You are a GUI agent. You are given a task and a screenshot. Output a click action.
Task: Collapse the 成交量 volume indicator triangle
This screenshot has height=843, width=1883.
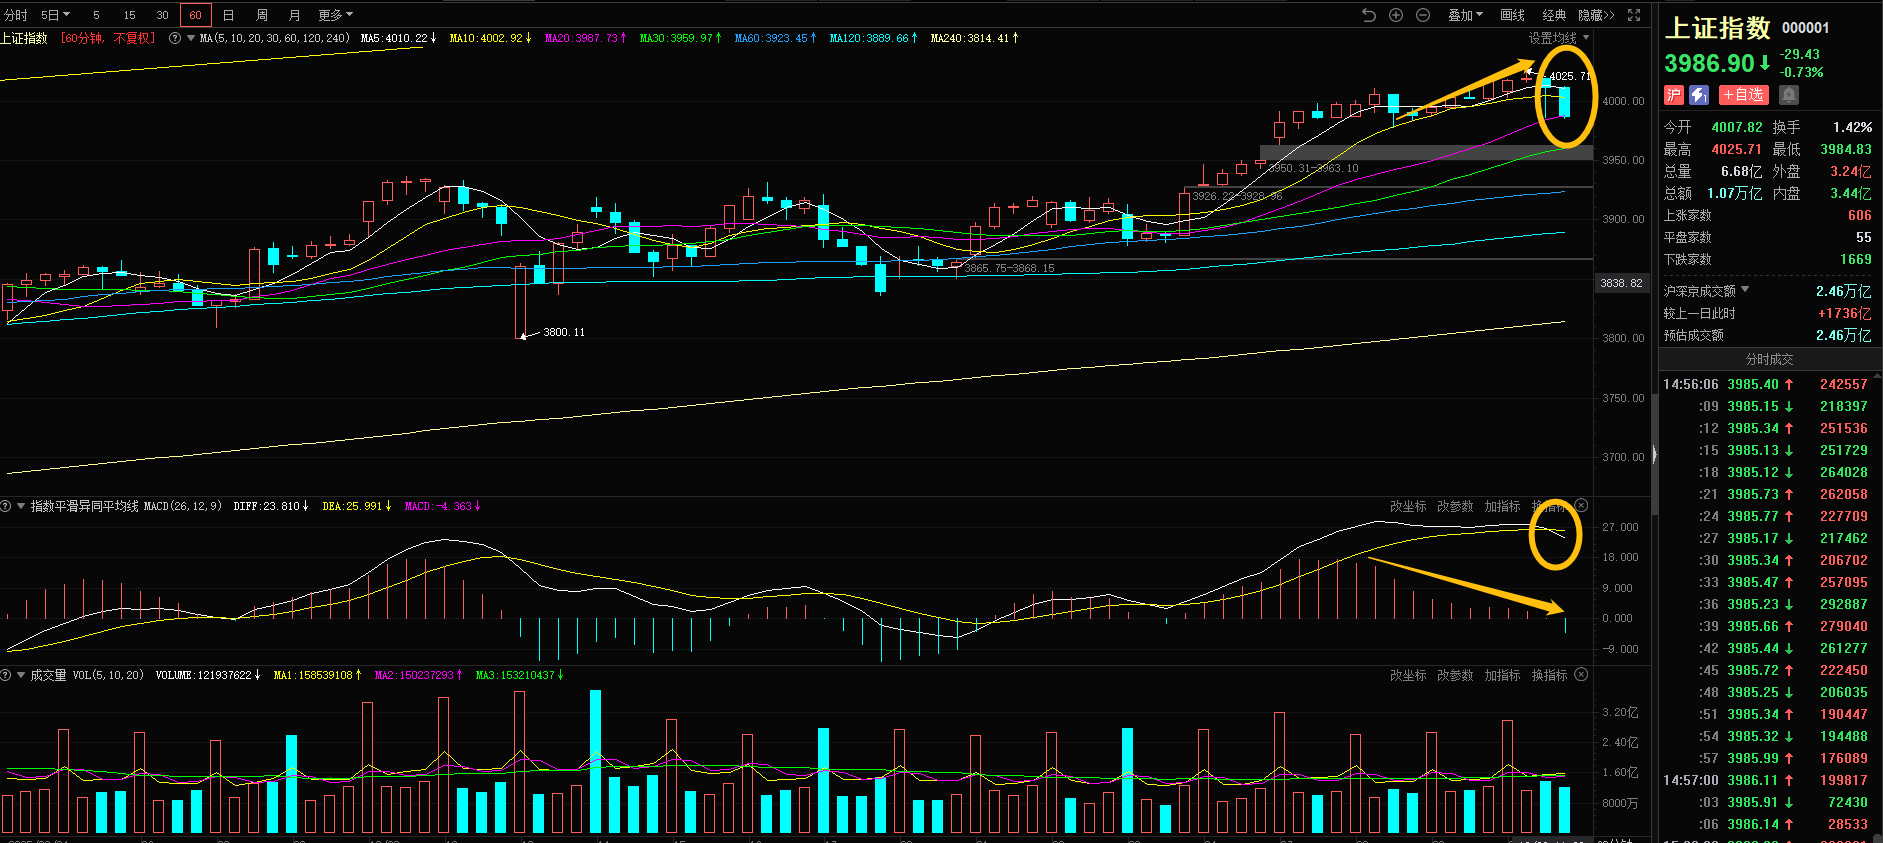[x=20, y=675]
